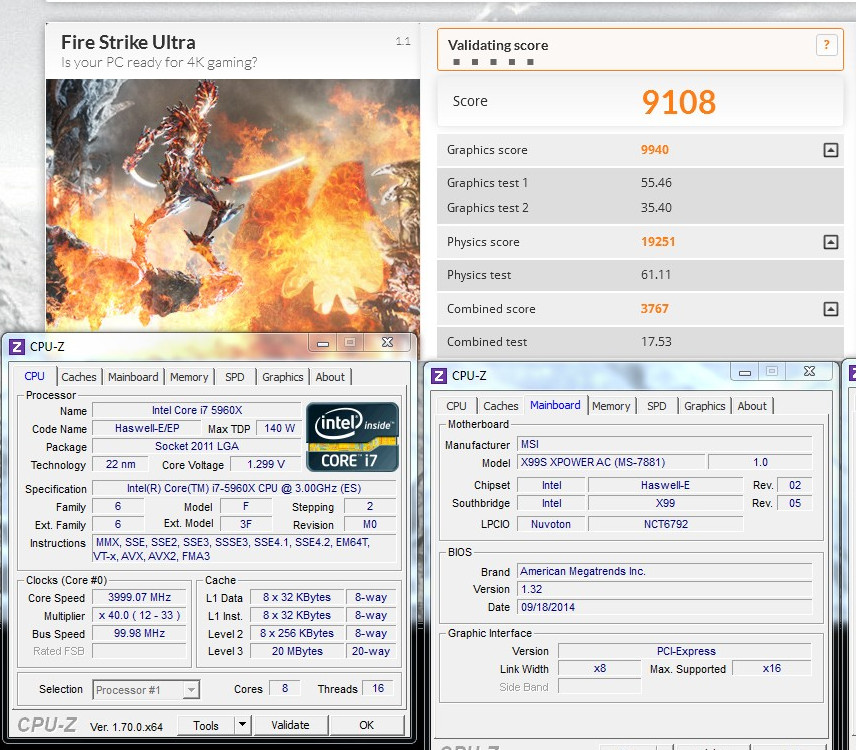Click the CPU-Z icon in left window title
The width and height of the screenshot is (856, 750).
tap(17, 347)
